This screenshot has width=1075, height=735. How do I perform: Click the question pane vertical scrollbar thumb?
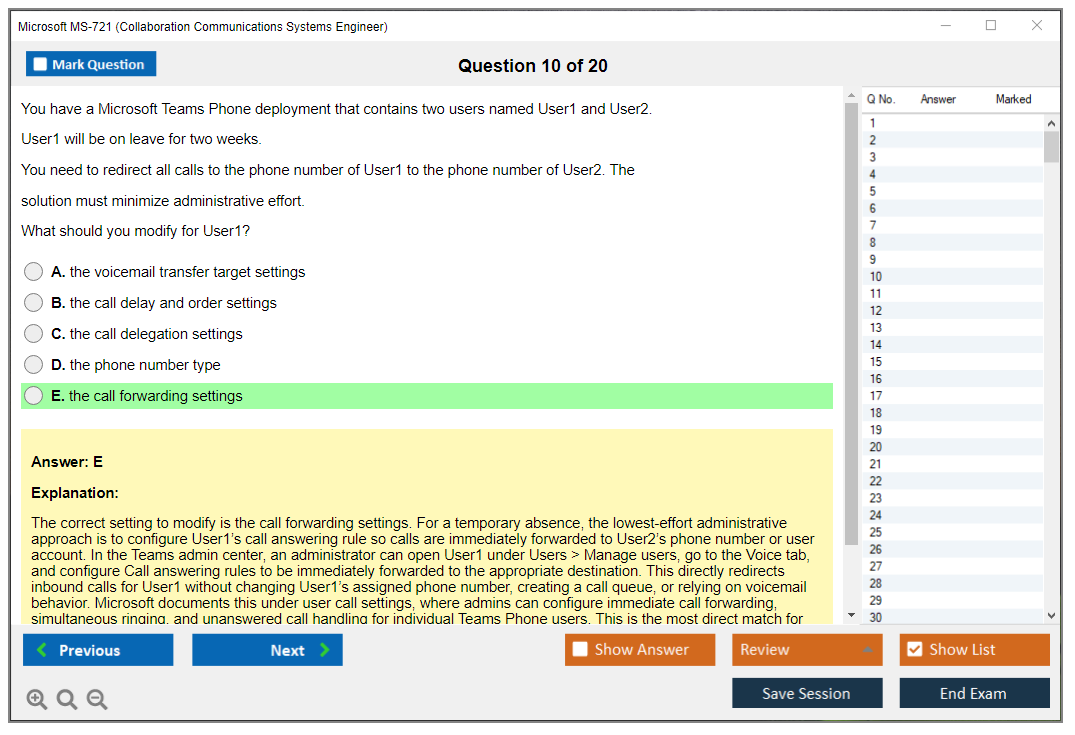point(851,324)
